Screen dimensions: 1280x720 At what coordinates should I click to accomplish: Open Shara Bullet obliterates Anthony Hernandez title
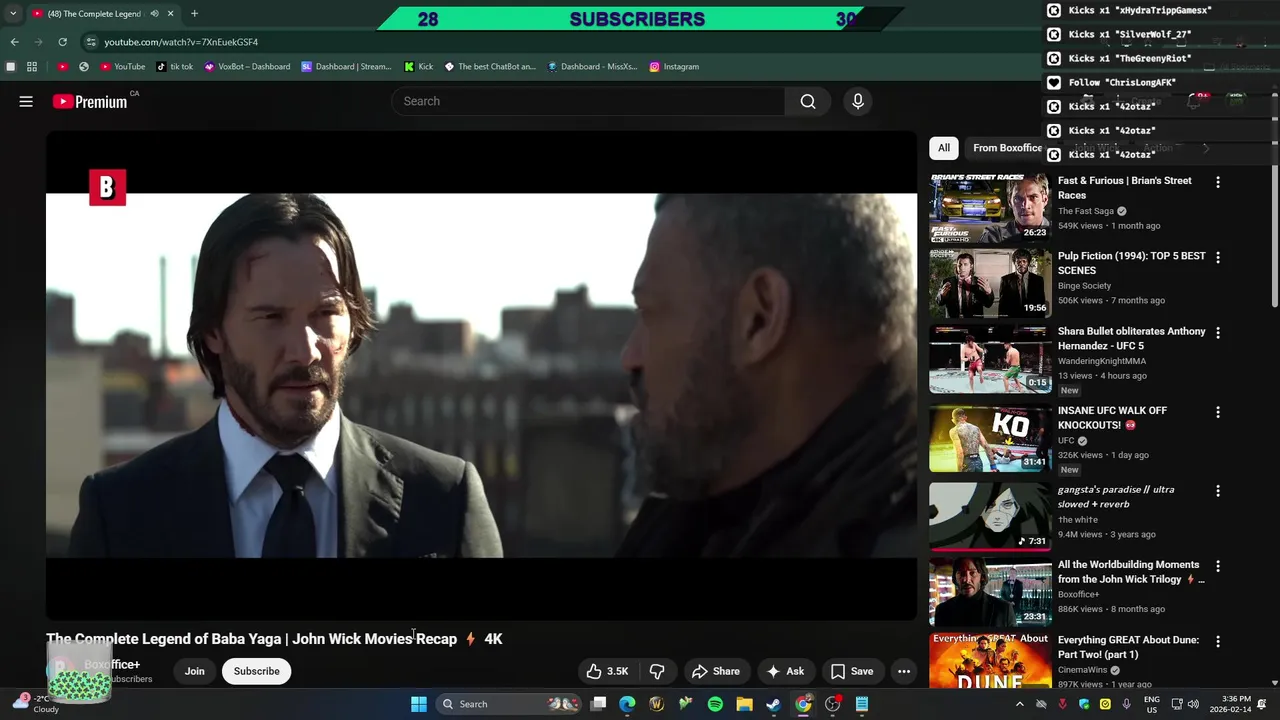(x=1132, y=338)
